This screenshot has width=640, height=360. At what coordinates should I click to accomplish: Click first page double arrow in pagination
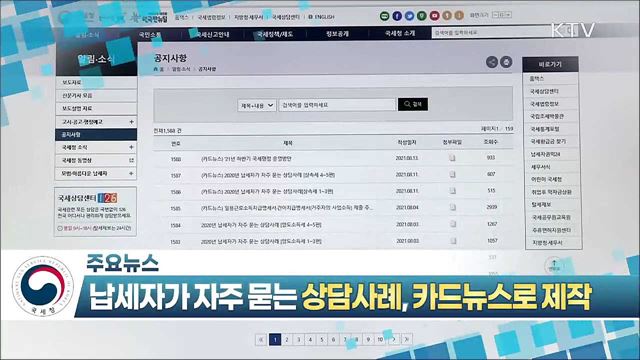point(261,339)
